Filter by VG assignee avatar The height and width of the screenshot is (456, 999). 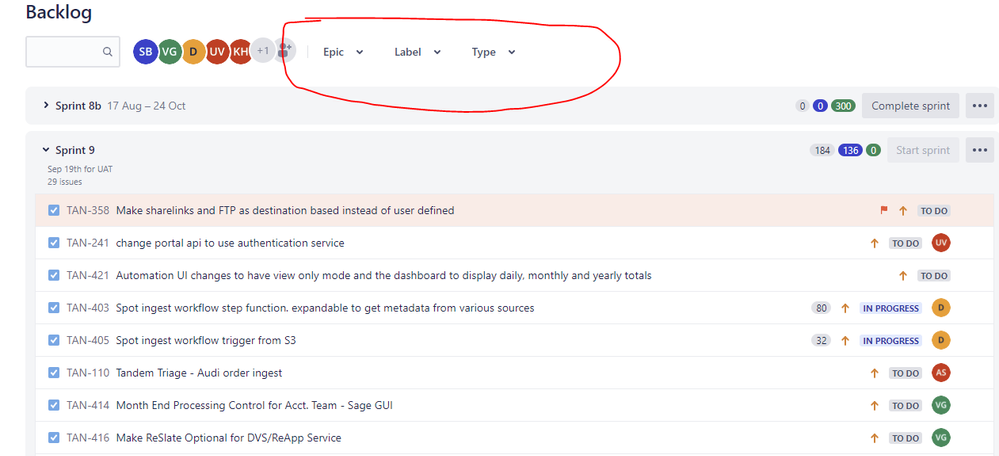[169, 52]
